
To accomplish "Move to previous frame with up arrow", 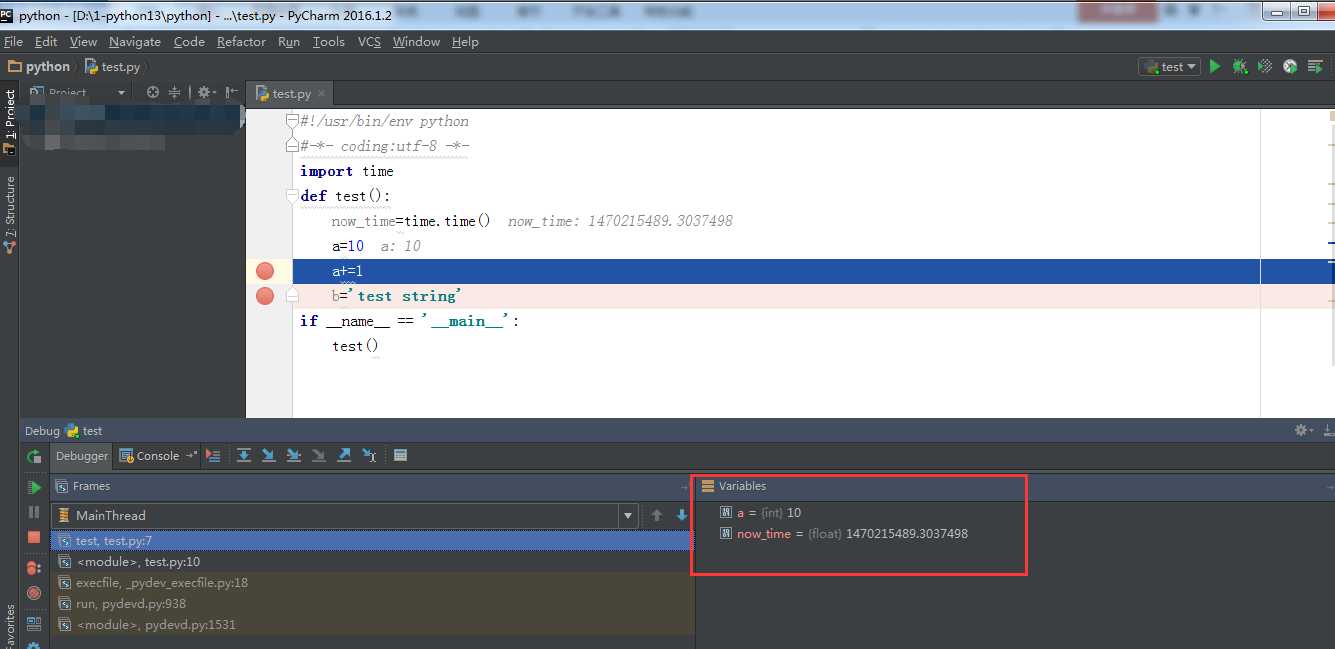I will coord(657,515).
